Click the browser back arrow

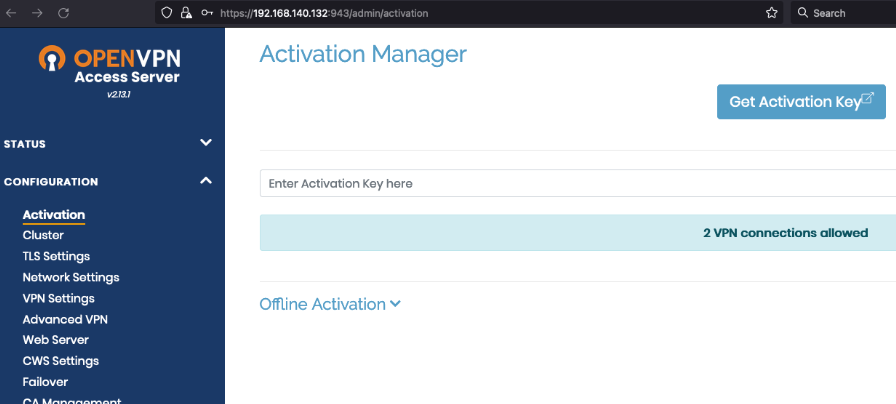(x=11, y=13)
